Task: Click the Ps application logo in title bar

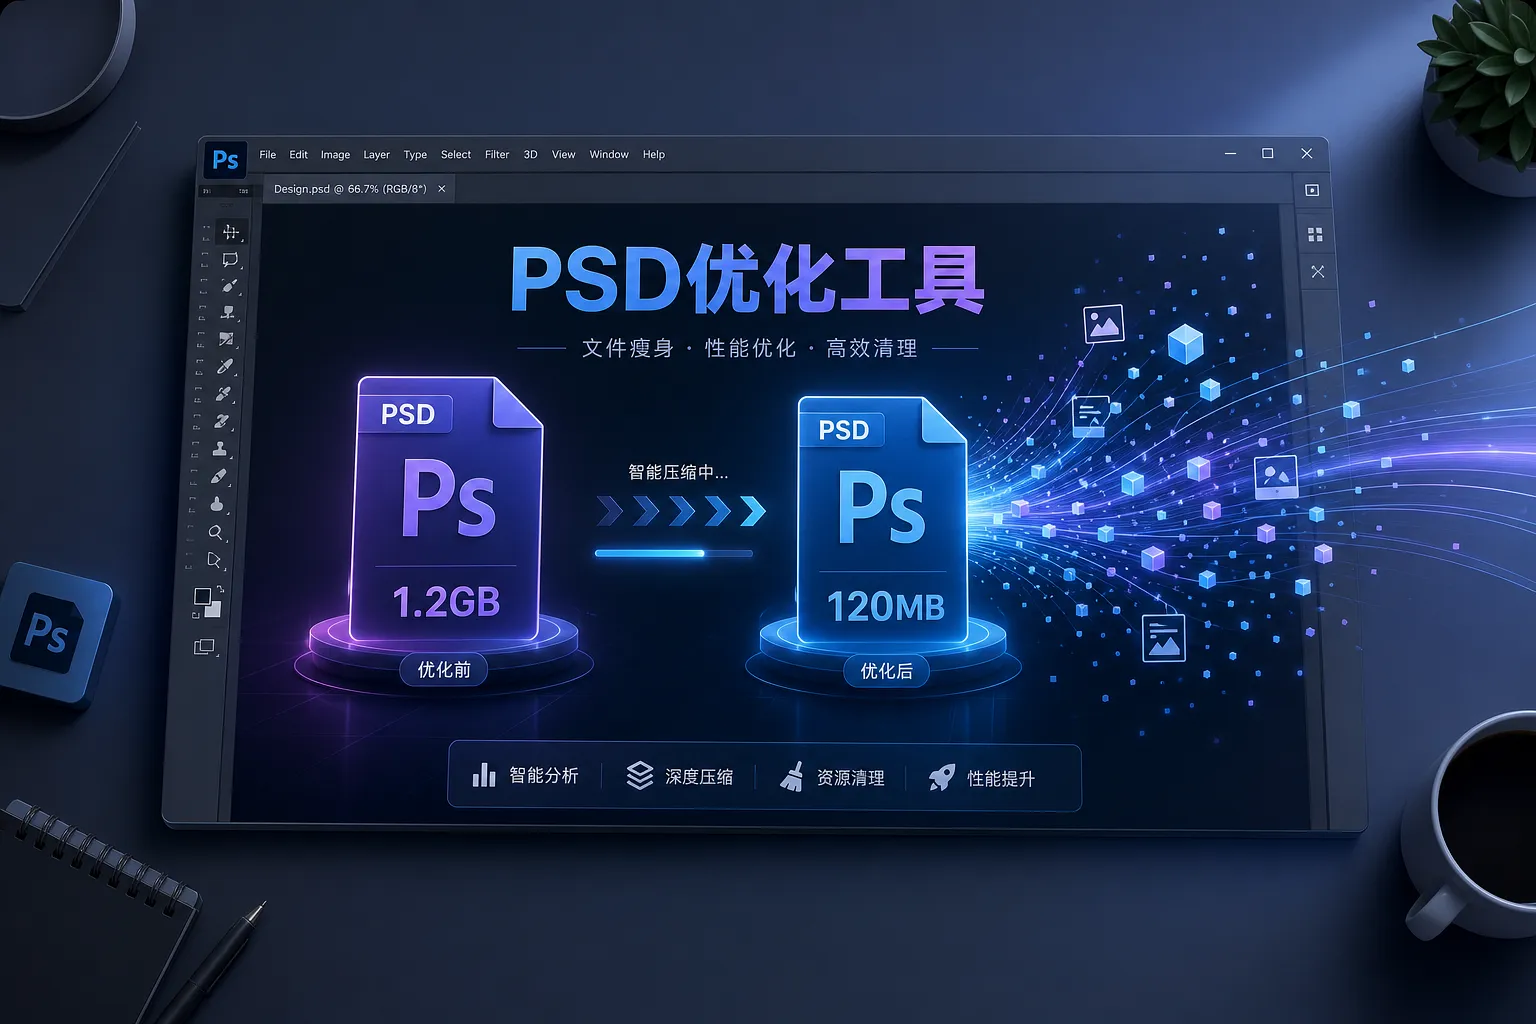Action: (226, 160)
